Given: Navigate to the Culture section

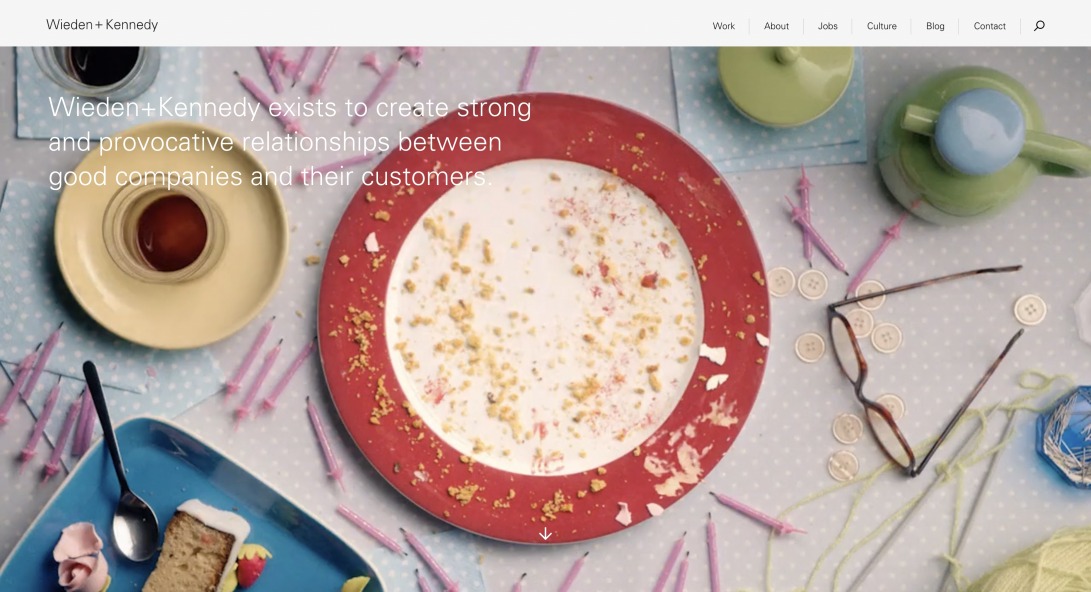Looking at the screenshot, I should click(x=882, y=26).
